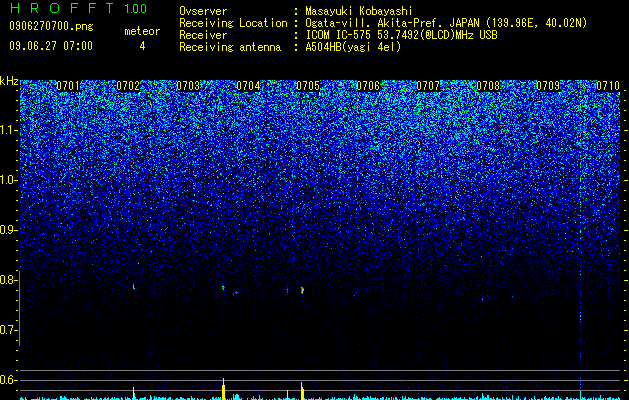629x400 pixels.
Task: Click the meteor count value 4
Action: pyautogui.click(x=142, y=46)
